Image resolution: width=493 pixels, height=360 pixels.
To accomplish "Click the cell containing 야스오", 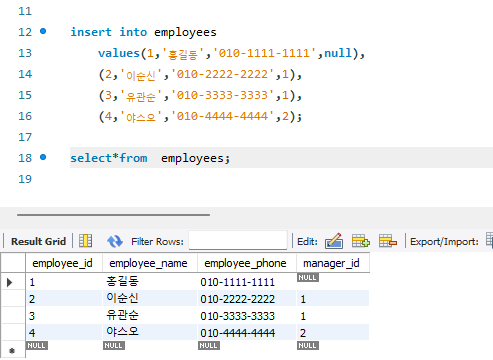I will tap(149, 332).
